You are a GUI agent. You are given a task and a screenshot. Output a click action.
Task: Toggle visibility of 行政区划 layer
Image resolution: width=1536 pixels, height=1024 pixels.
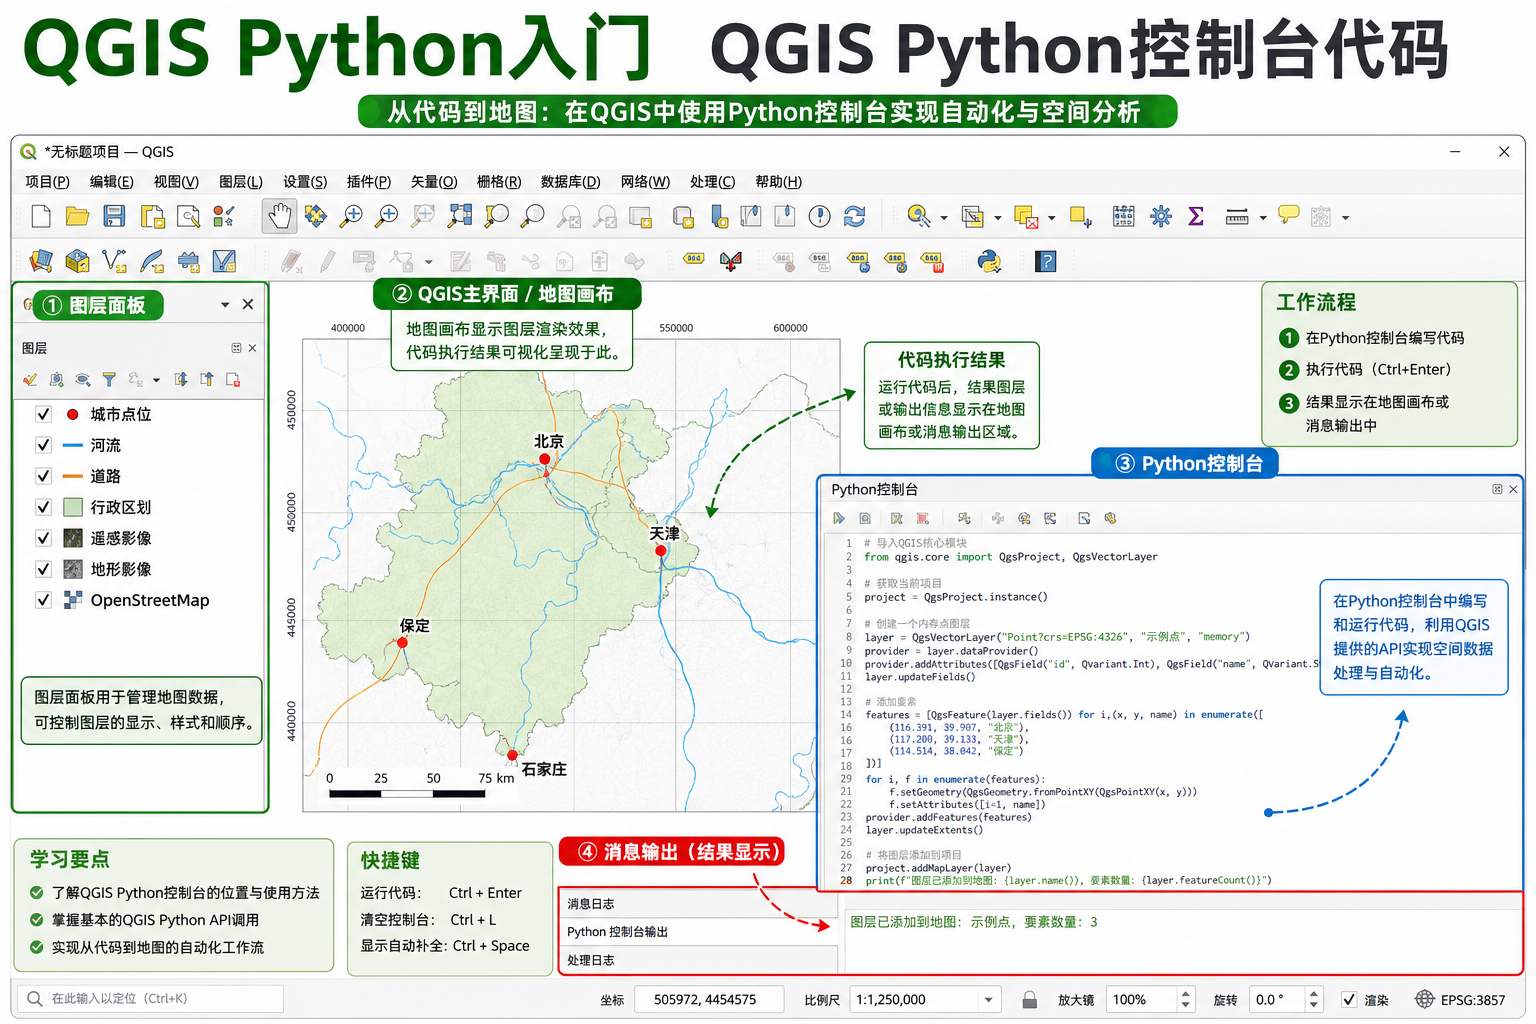pyautogui.click(x=43, y=507)
